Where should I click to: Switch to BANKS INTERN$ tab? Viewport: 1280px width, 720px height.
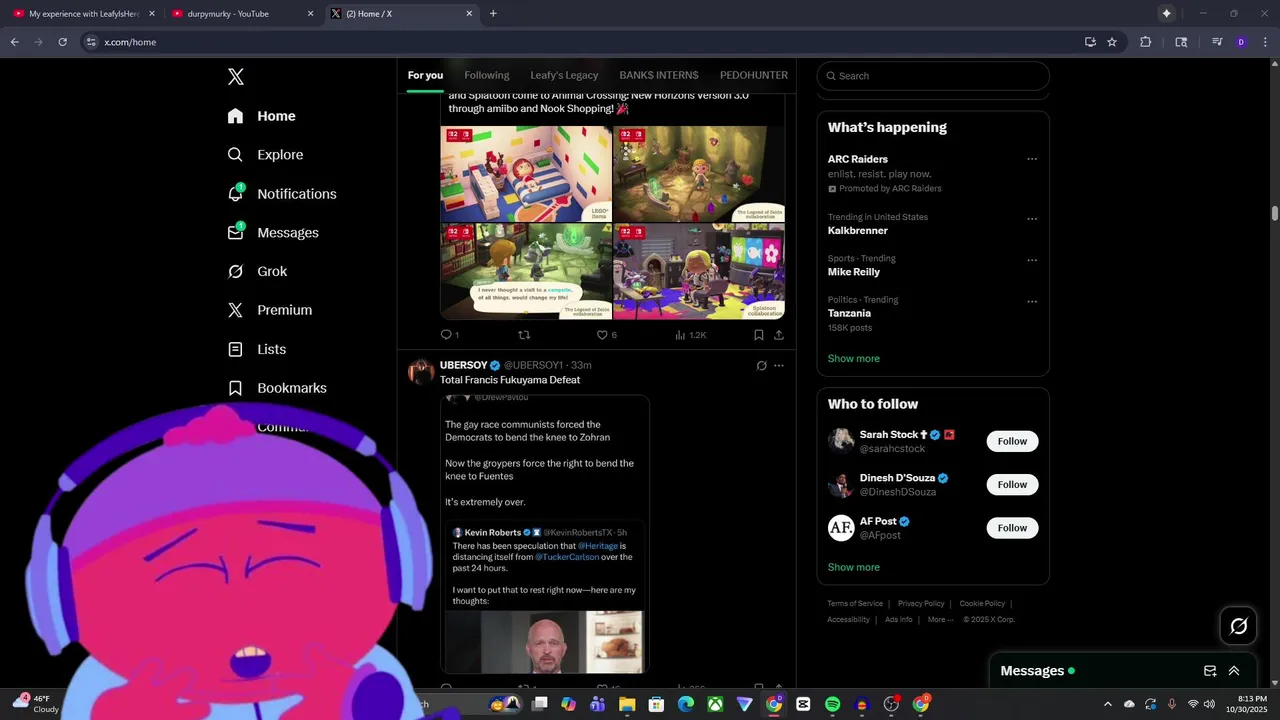pyautogui.click(x=659, y=75)
